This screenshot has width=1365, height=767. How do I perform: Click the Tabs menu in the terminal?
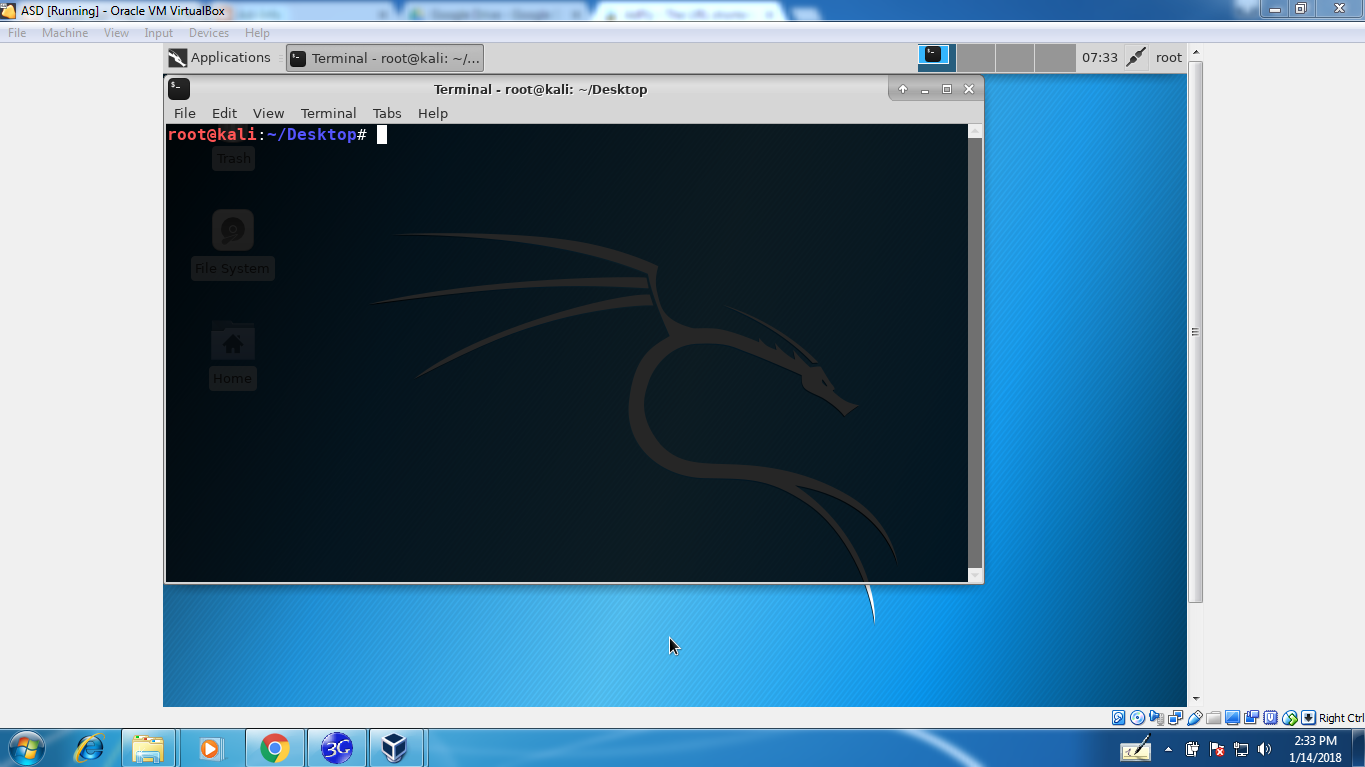[387, 113]
